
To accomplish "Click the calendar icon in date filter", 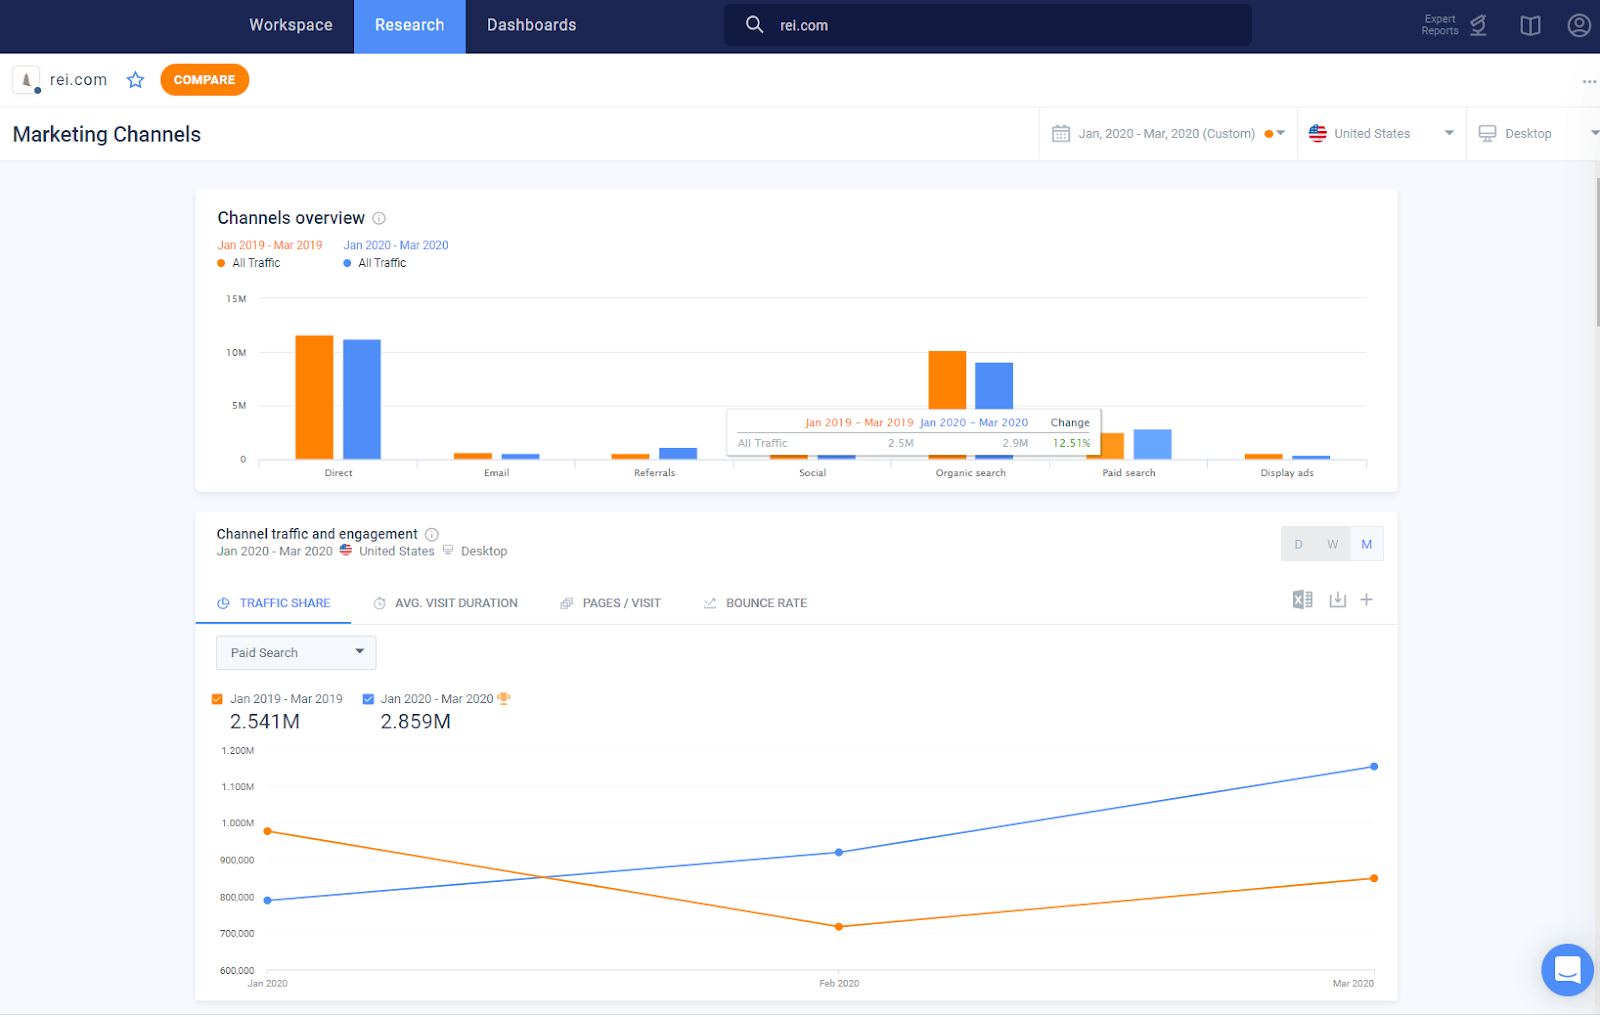I will [x=1061, y=133].
